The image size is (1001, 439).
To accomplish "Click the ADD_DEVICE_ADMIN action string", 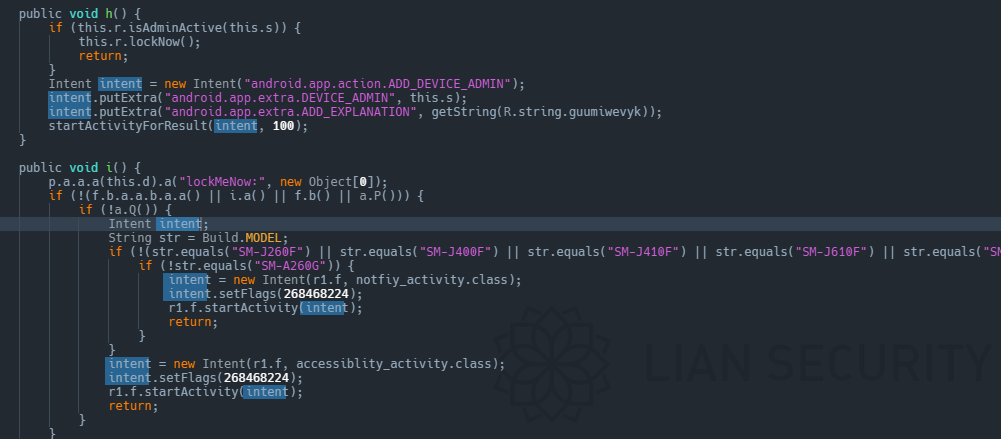I will click(382, 84).
